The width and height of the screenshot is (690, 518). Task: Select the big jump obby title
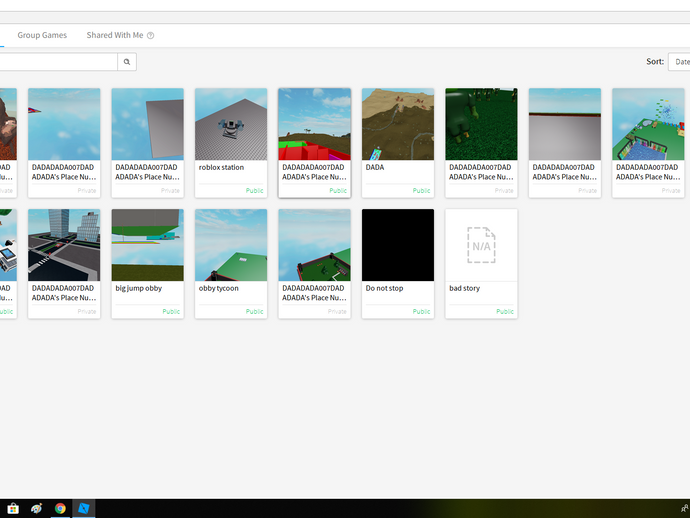pos(139,288)
